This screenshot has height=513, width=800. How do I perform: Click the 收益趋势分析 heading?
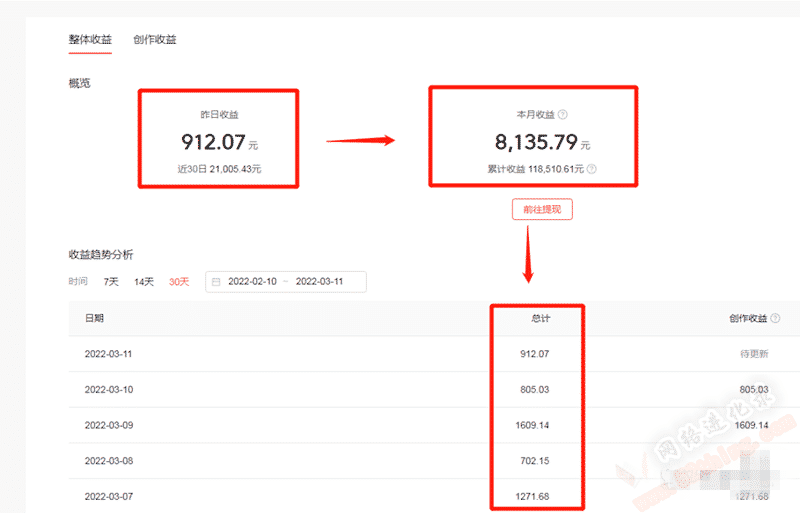coord(101,254)
